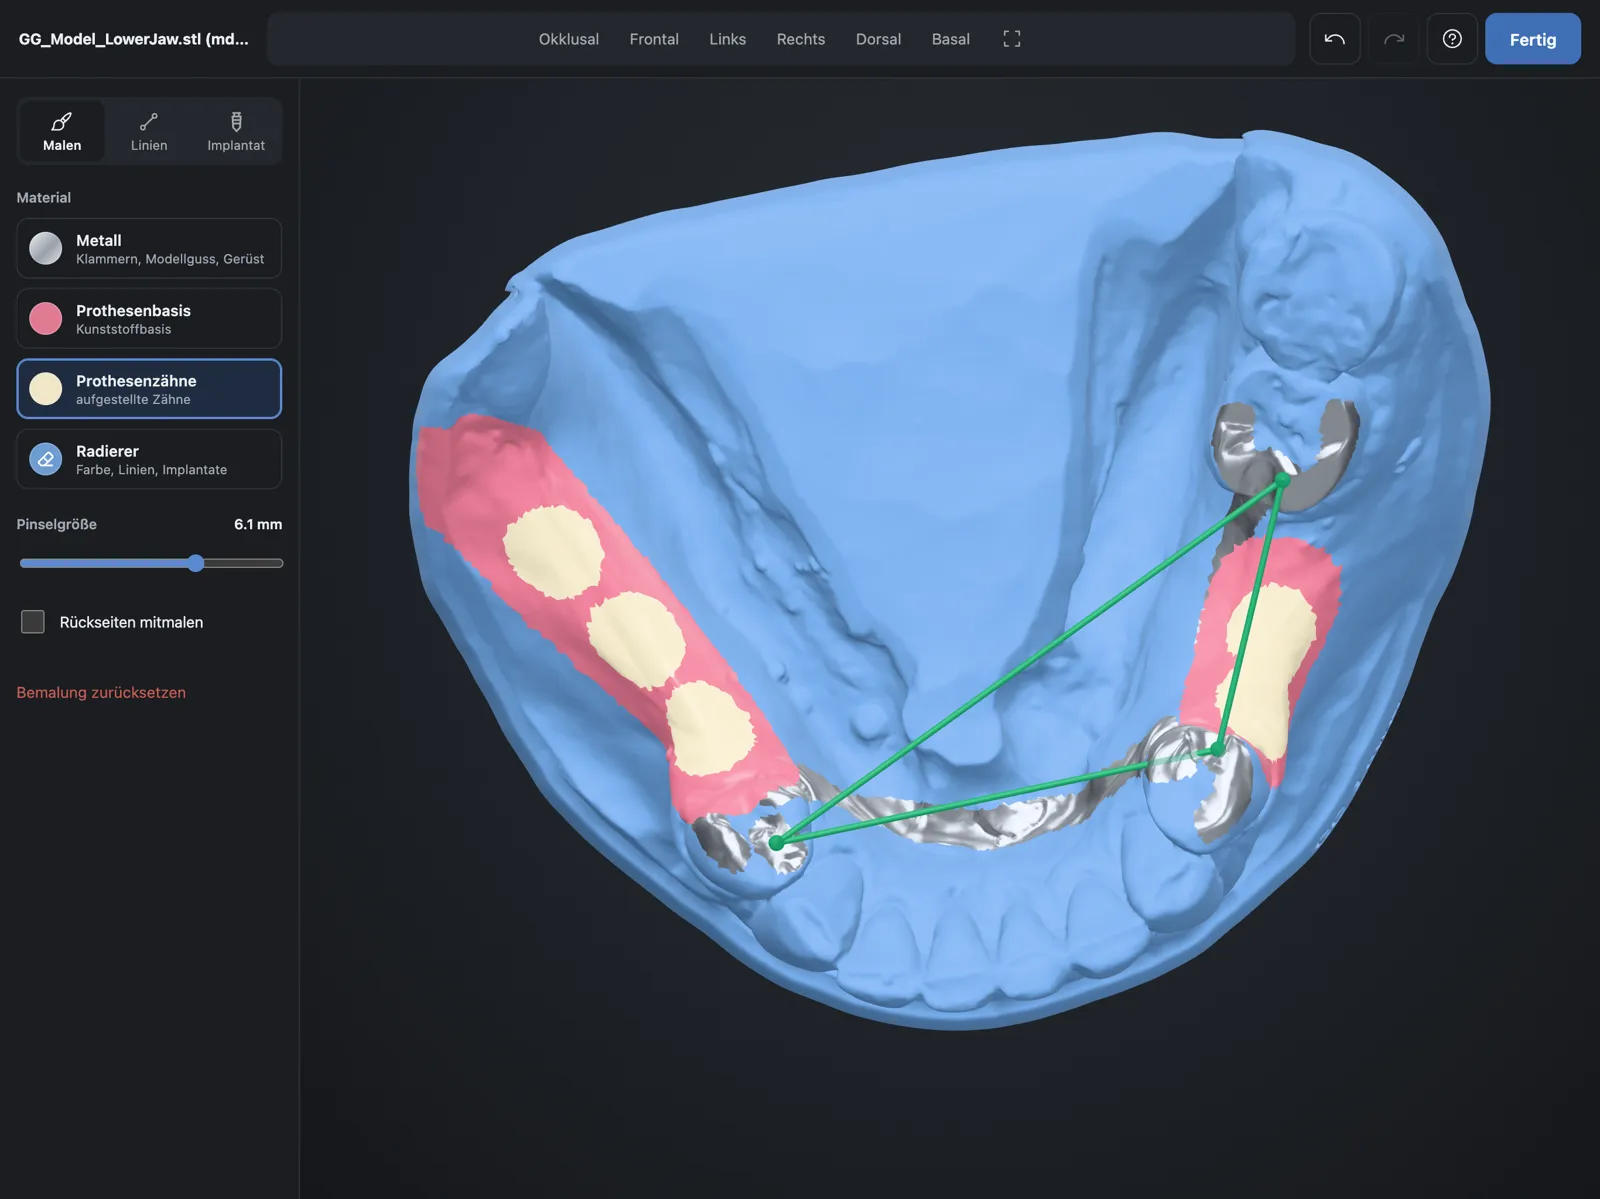
Task: Open the Implantat tool tab
Action: coord(236,131)
